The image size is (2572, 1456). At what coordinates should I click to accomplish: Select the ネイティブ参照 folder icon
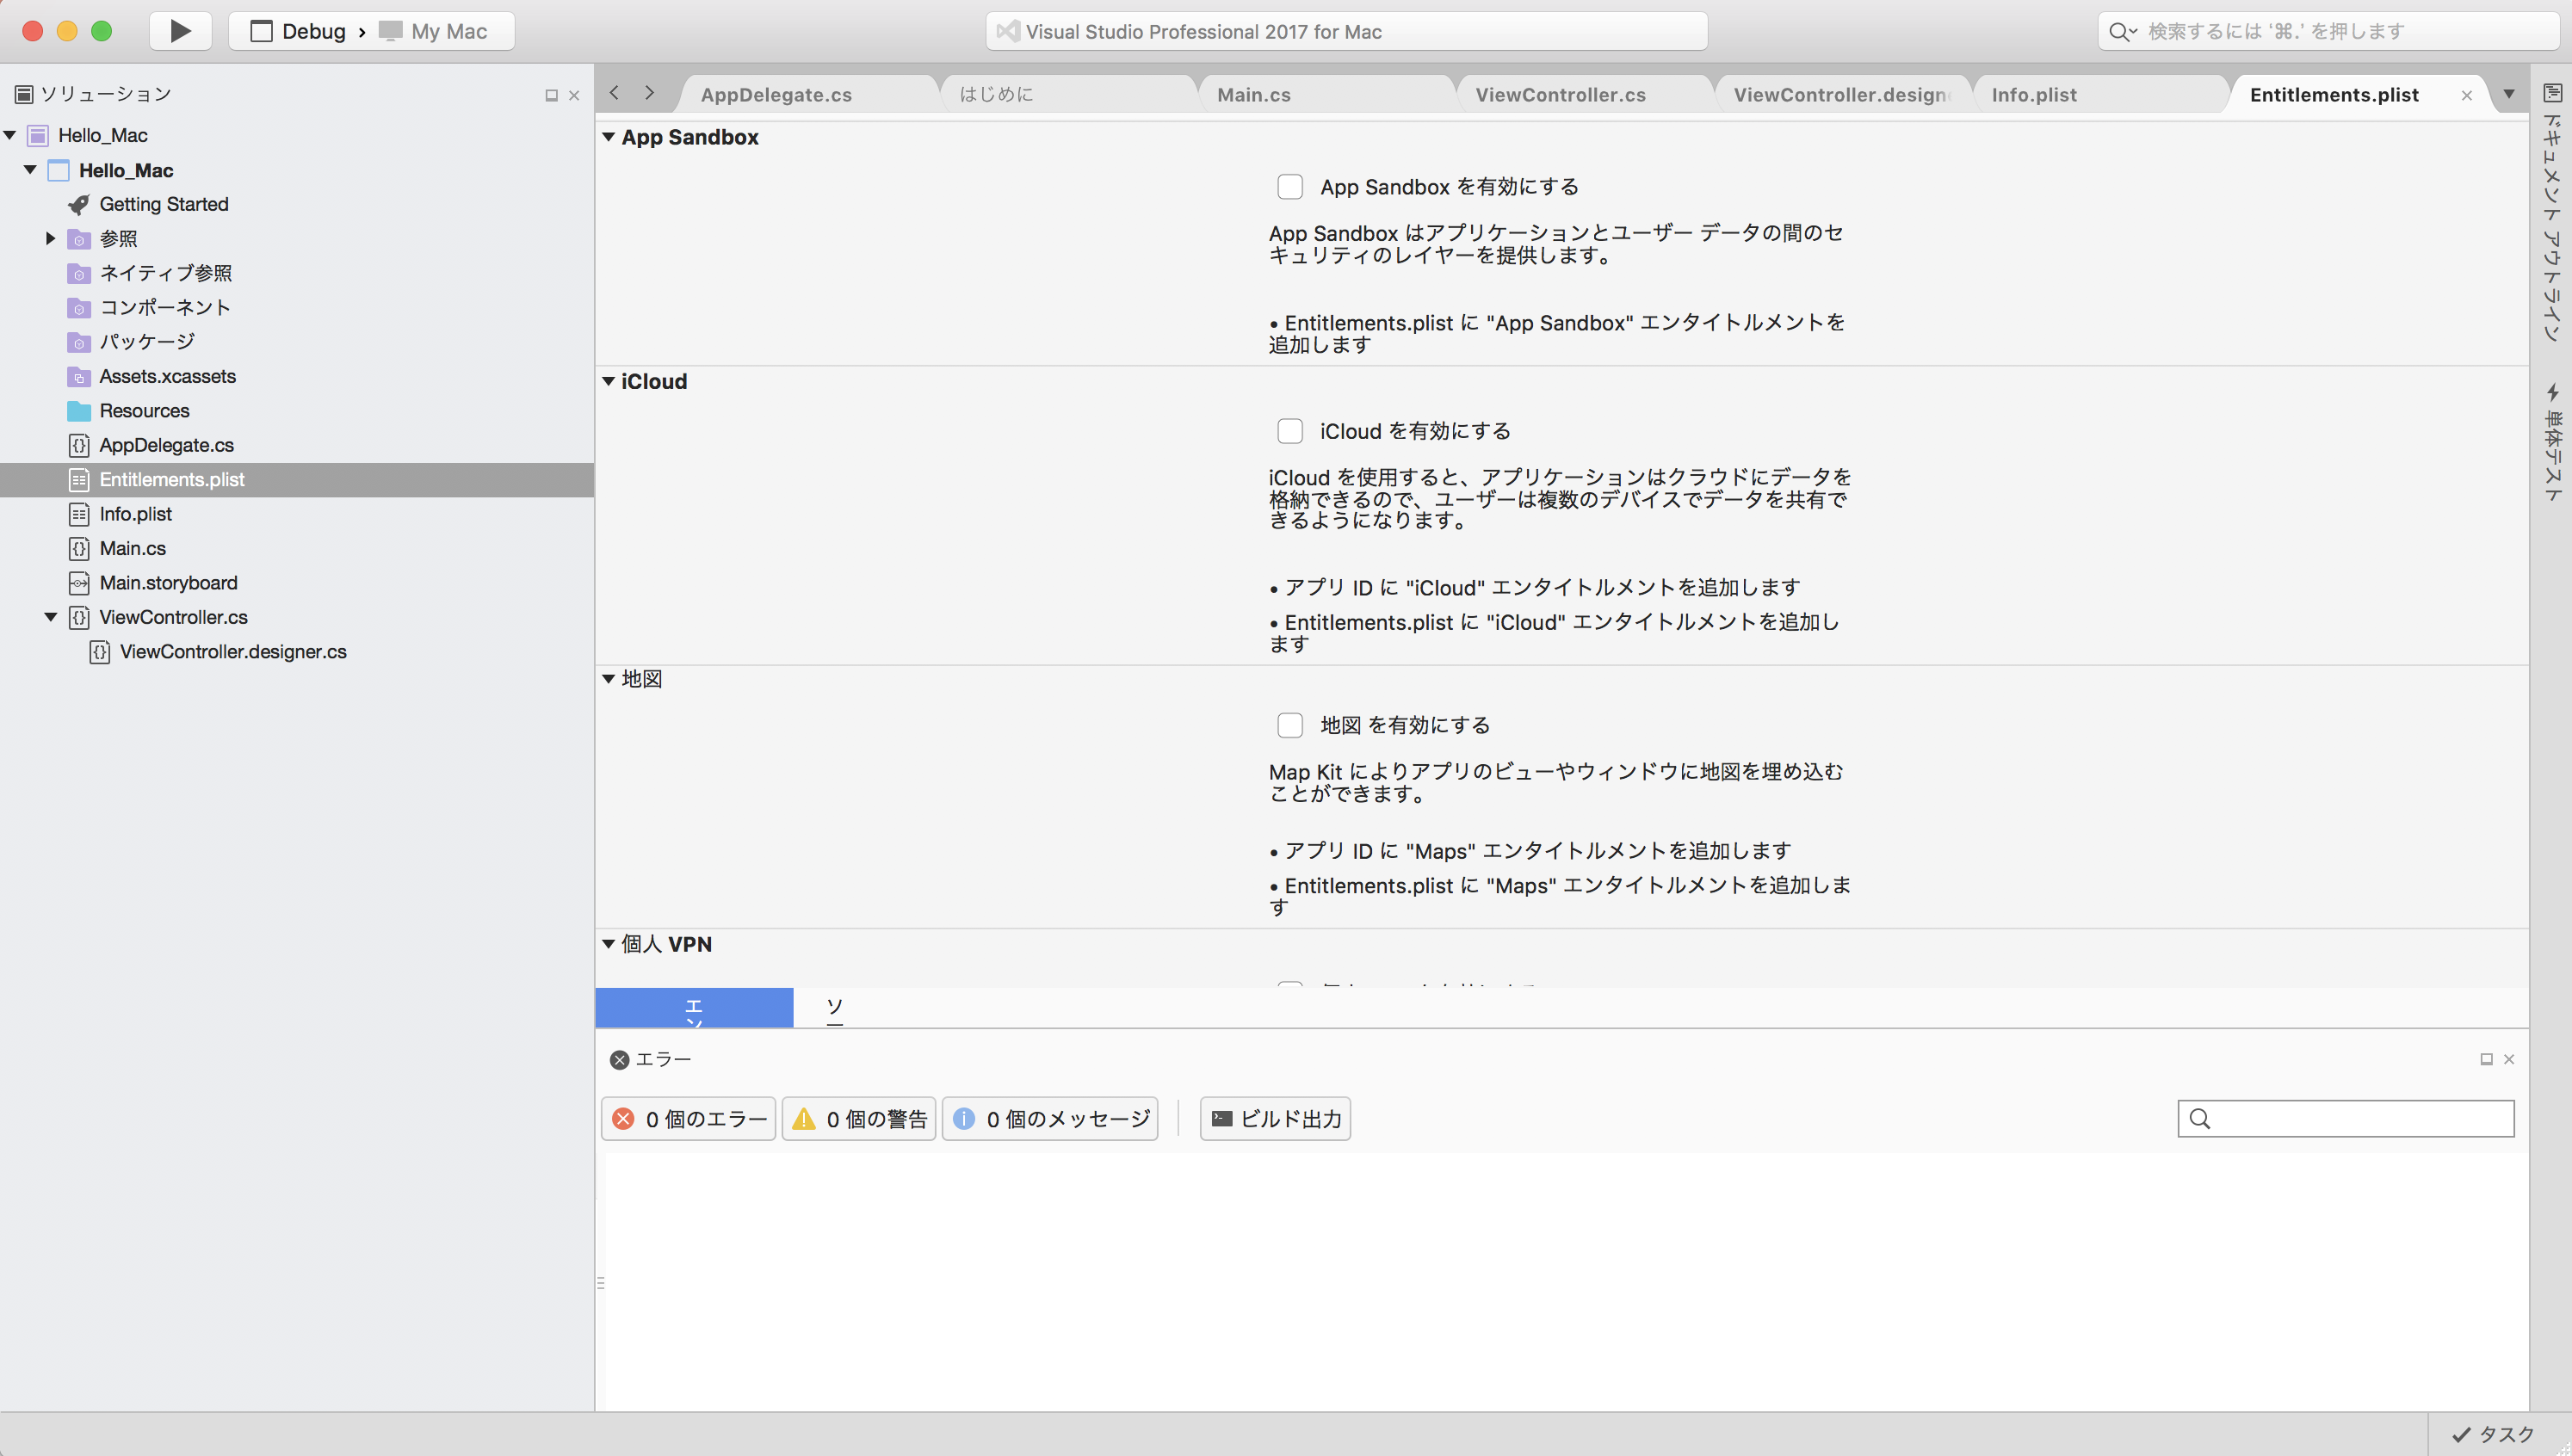coord(79,273)
